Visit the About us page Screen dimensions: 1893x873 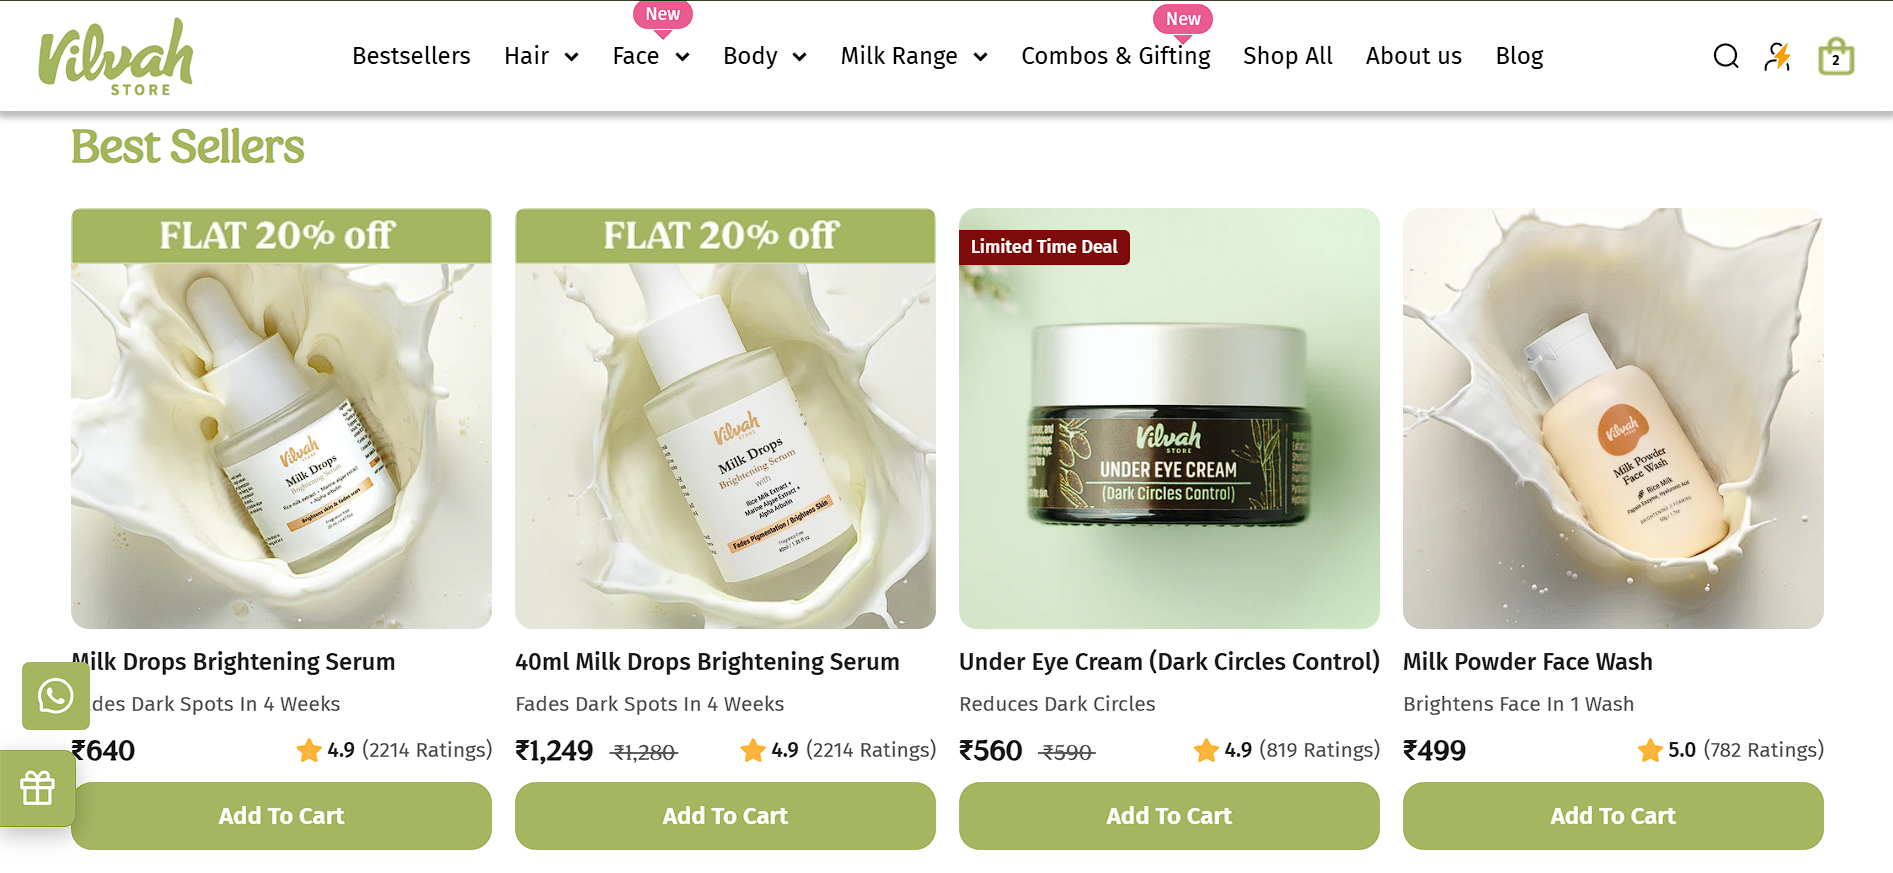click(x=1414, y=56)
